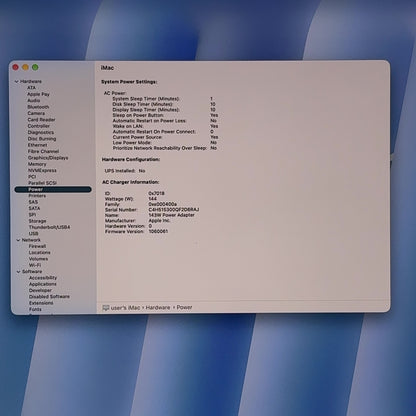Click the "UPS Installed:" label
The width and height of the screenshot is (416, 416).
120,171
